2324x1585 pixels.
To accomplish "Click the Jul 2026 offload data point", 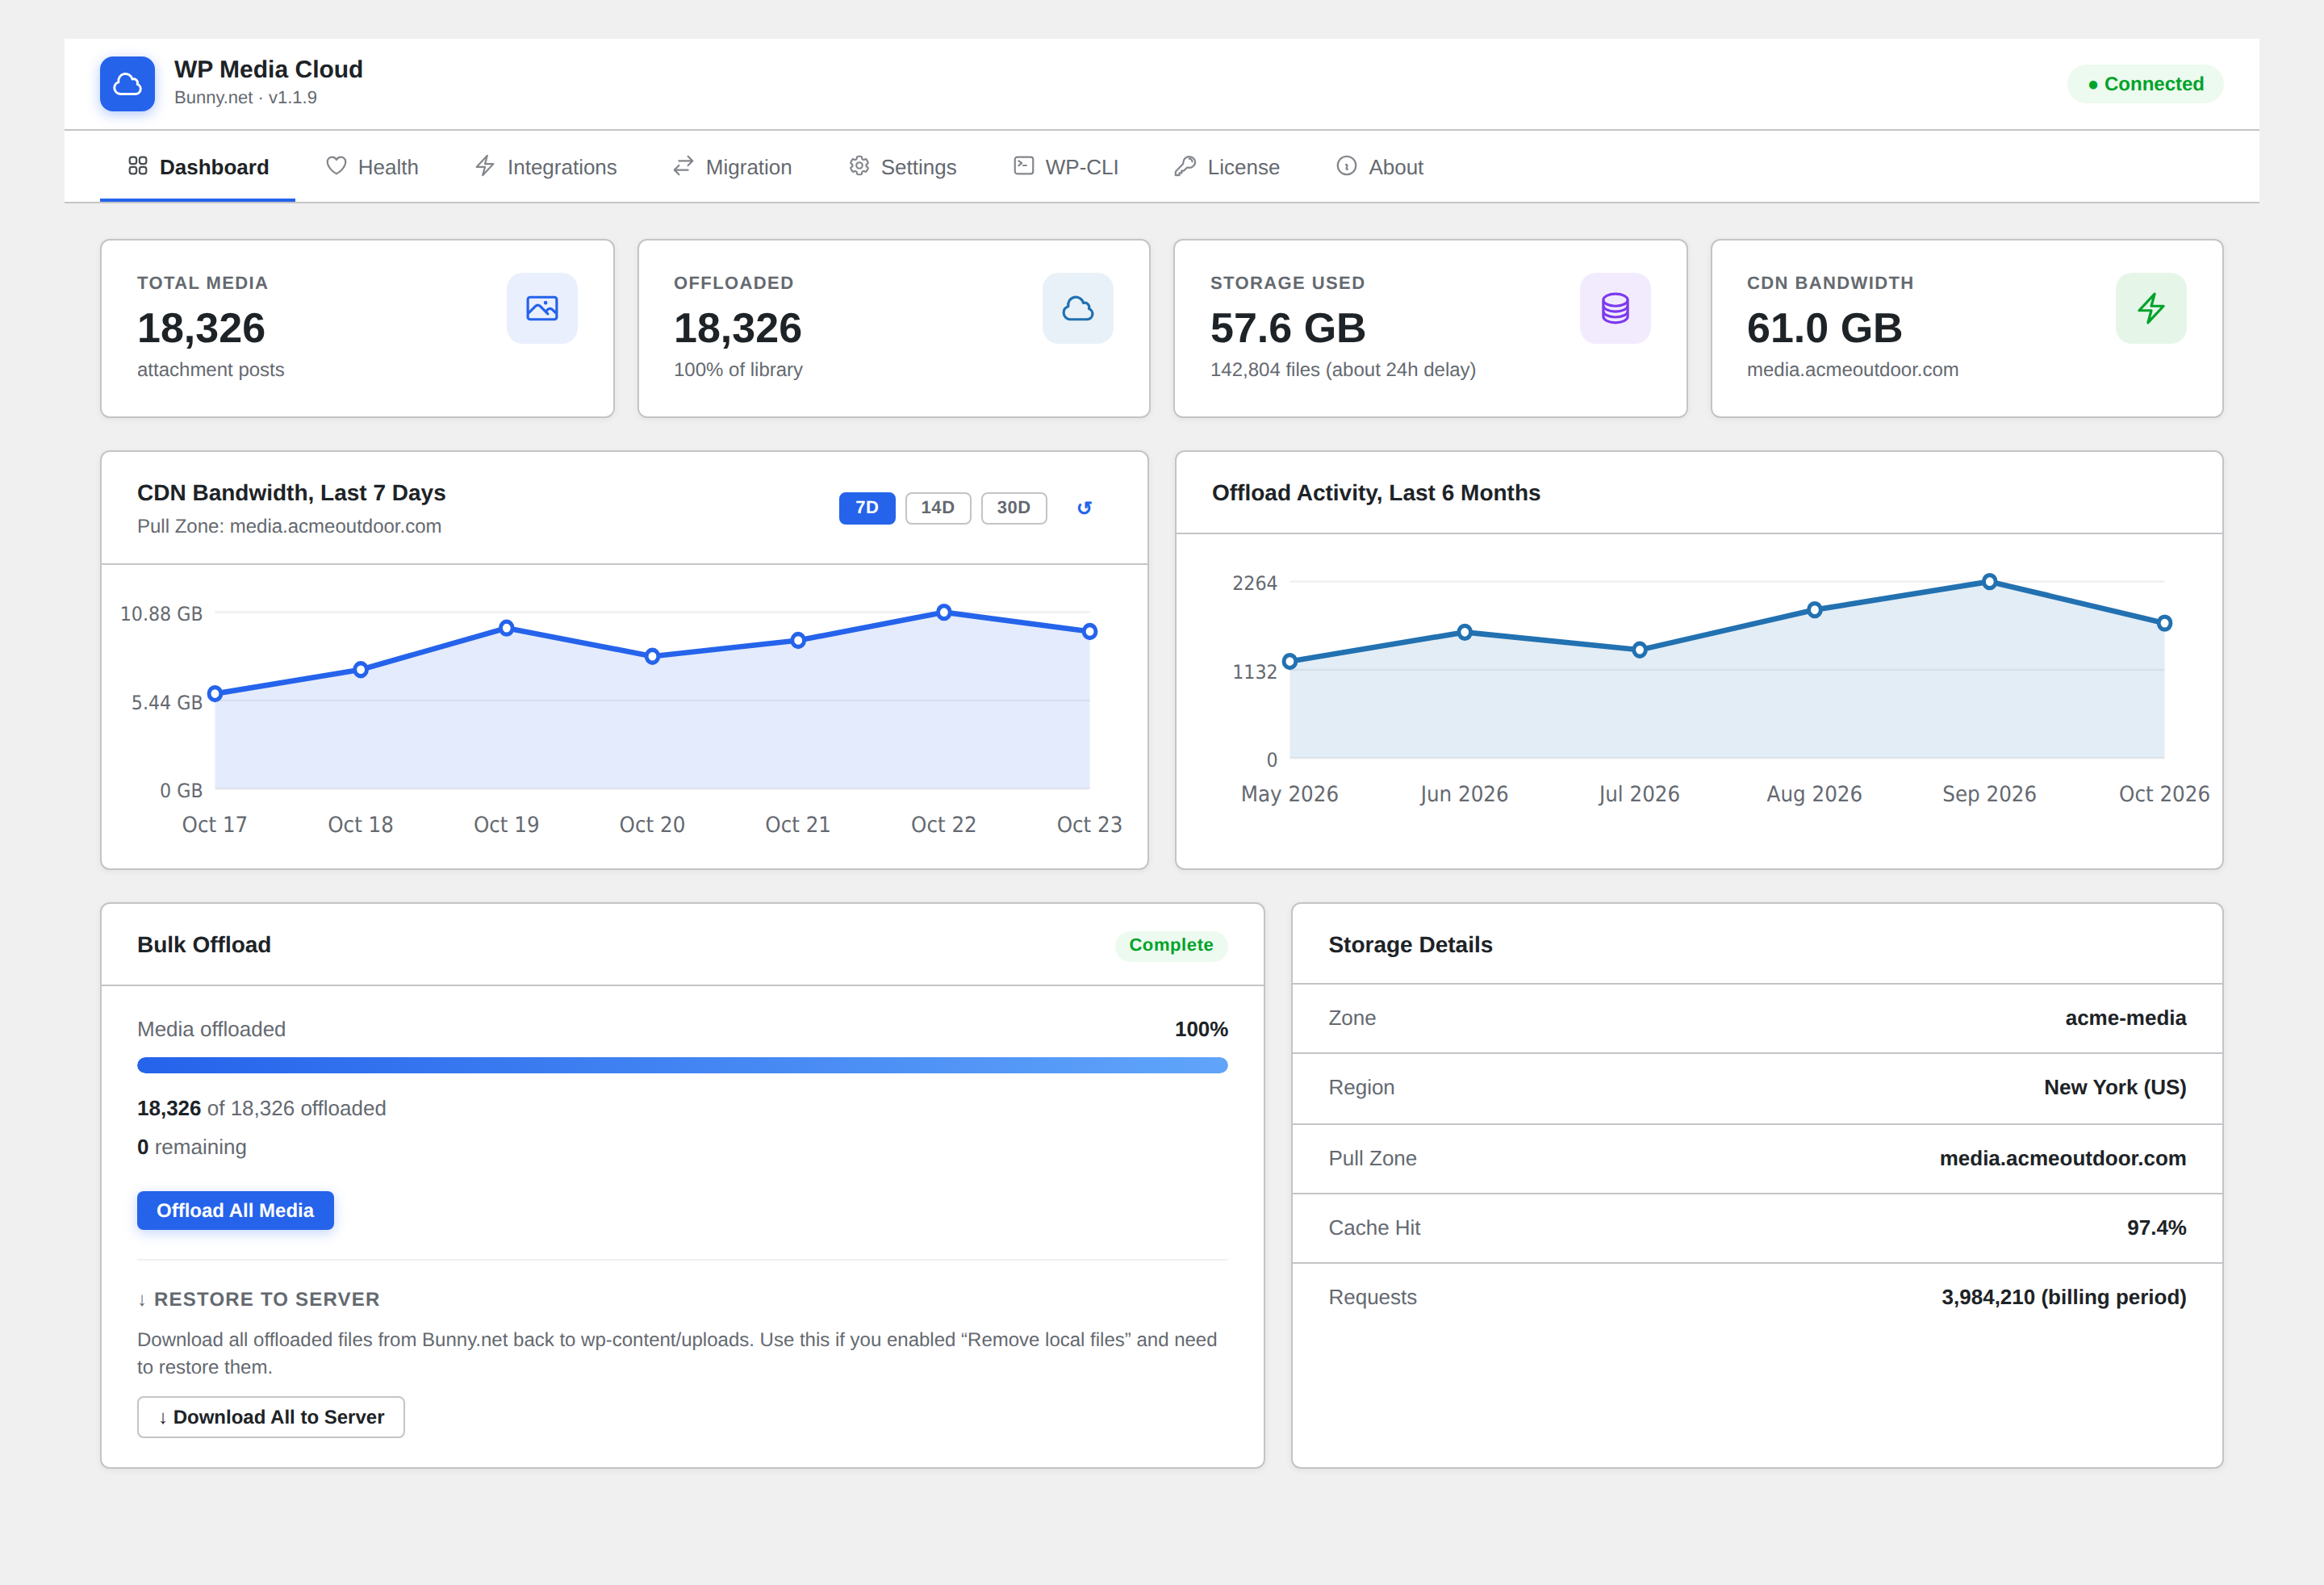I will pos(1639,650).
